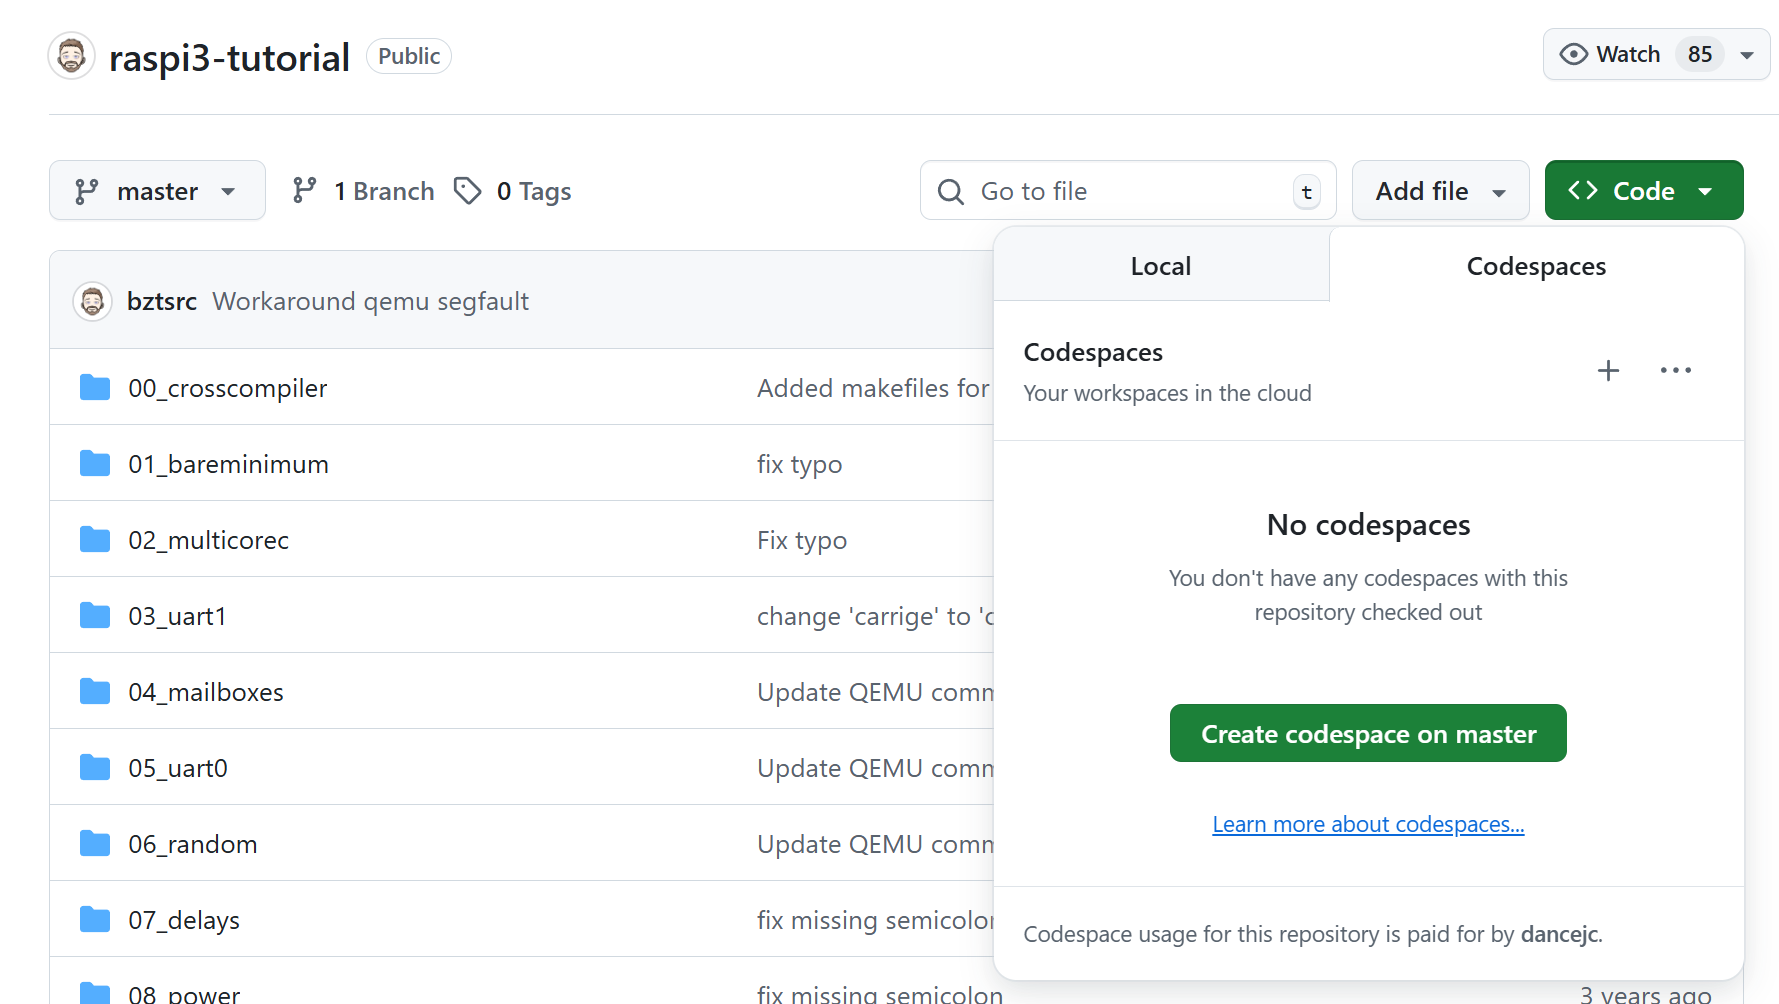Screen dimensions: 1779x1004
Task: Click the tag icon next to 0 Tags
Action: tap(467, 191)
